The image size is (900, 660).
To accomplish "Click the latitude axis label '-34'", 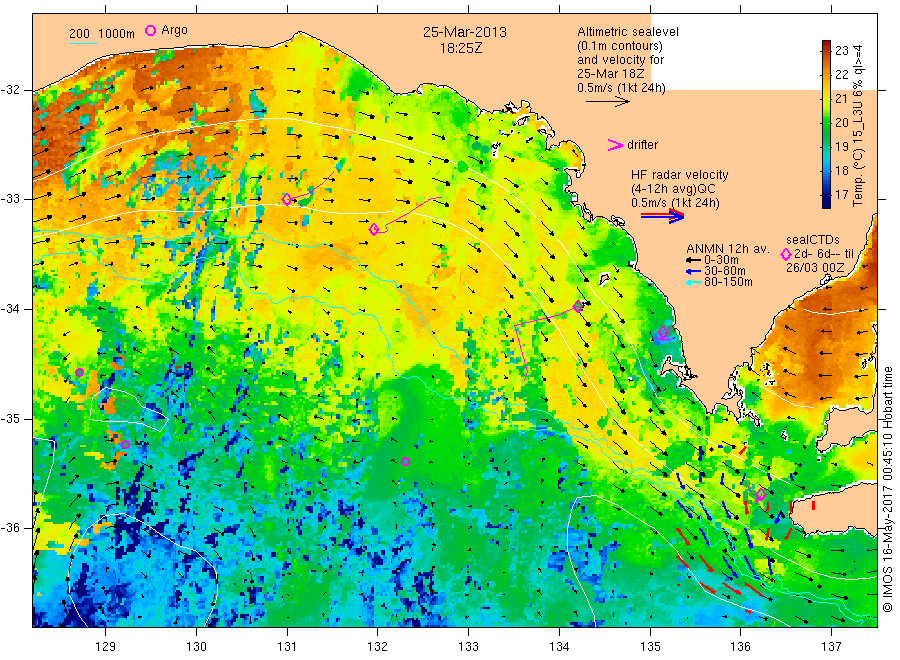I will click(x=10, y=309).
